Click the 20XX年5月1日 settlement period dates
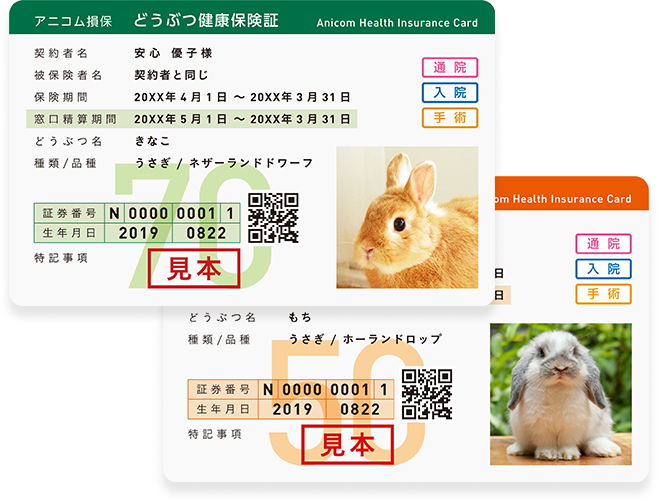 click(x=242, y=119)
